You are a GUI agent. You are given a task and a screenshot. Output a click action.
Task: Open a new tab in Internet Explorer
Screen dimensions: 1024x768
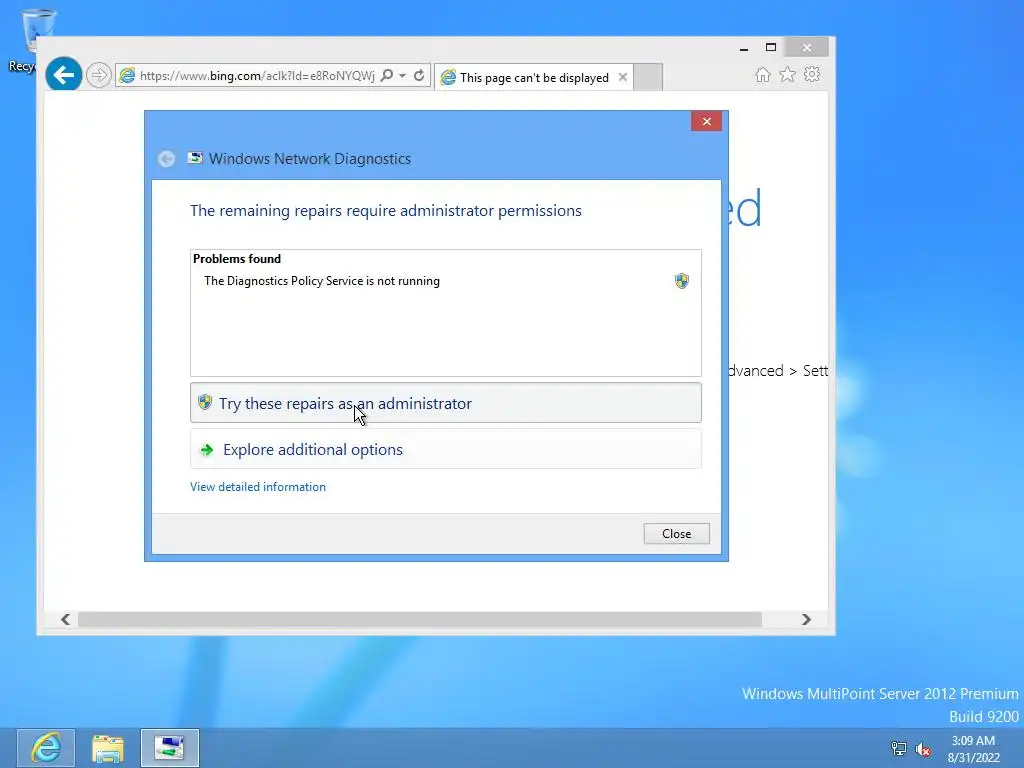click(648, 77)
